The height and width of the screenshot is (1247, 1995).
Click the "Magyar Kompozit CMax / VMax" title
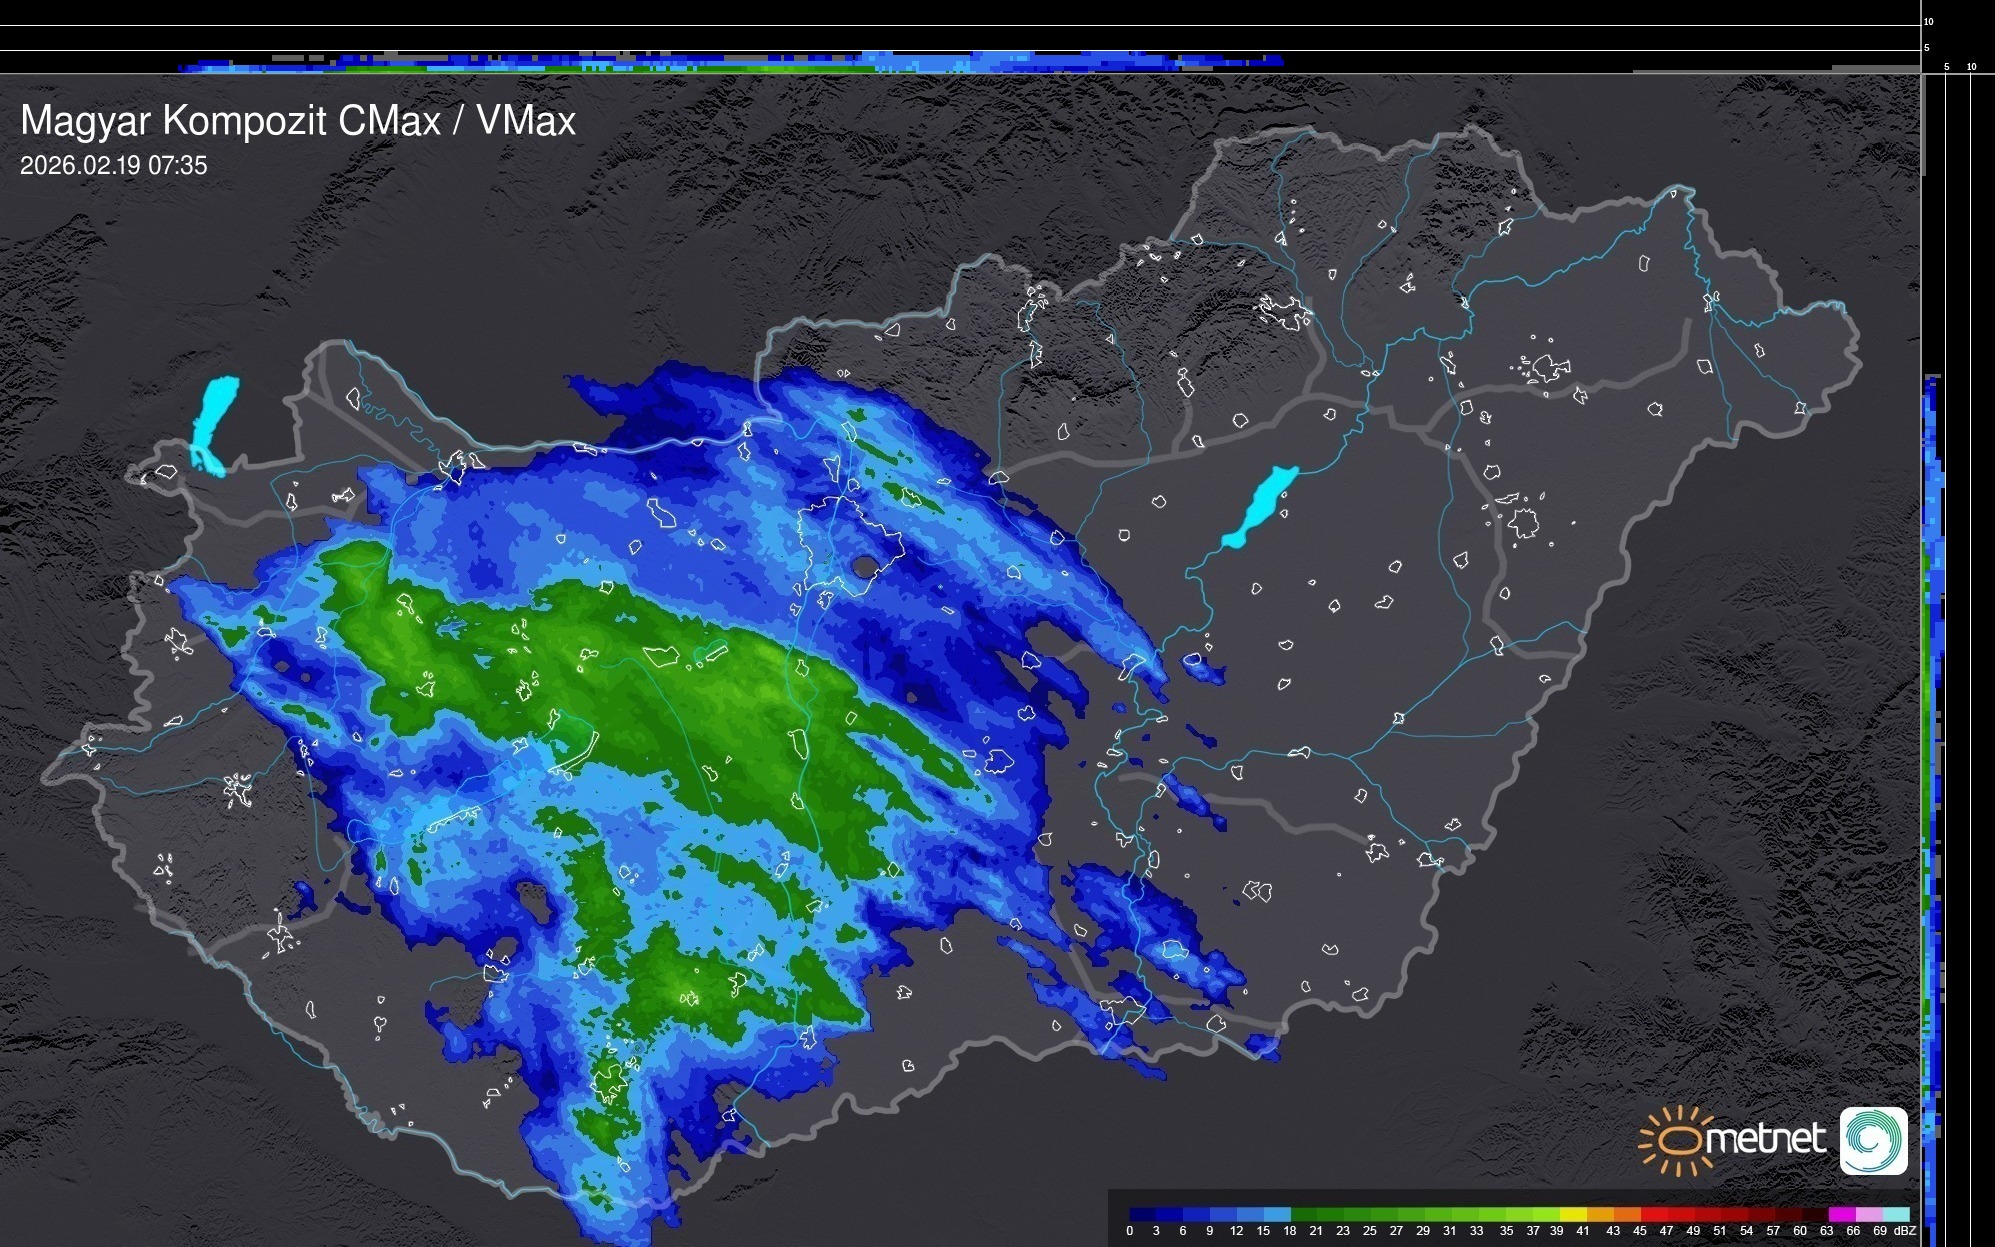pyautogui.click(x=298, y=121)
